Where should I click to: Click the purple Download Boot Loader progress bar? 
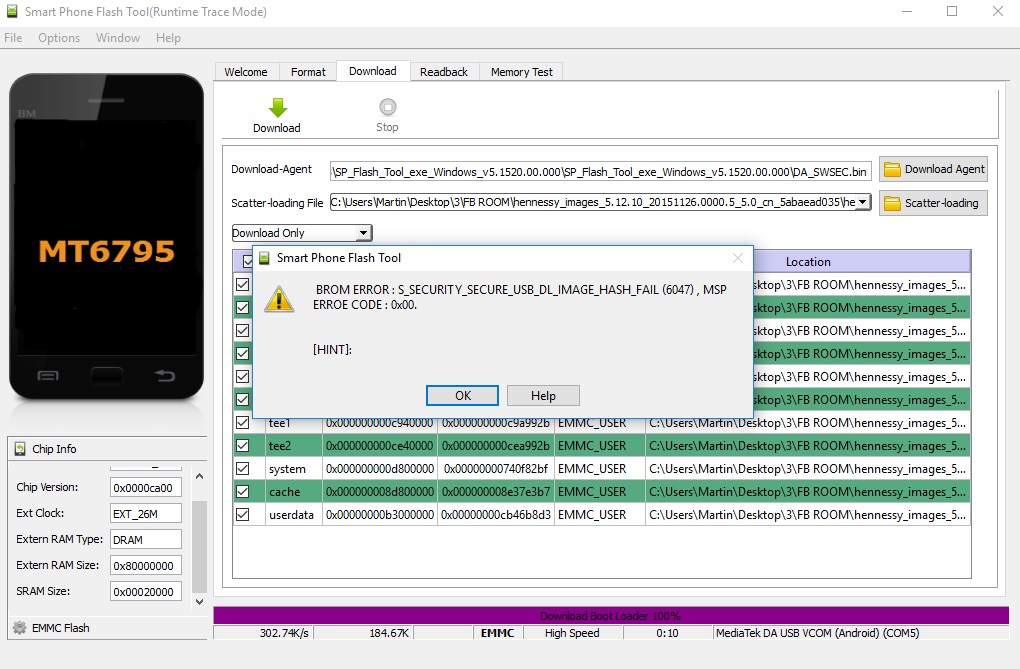[611, 616]
